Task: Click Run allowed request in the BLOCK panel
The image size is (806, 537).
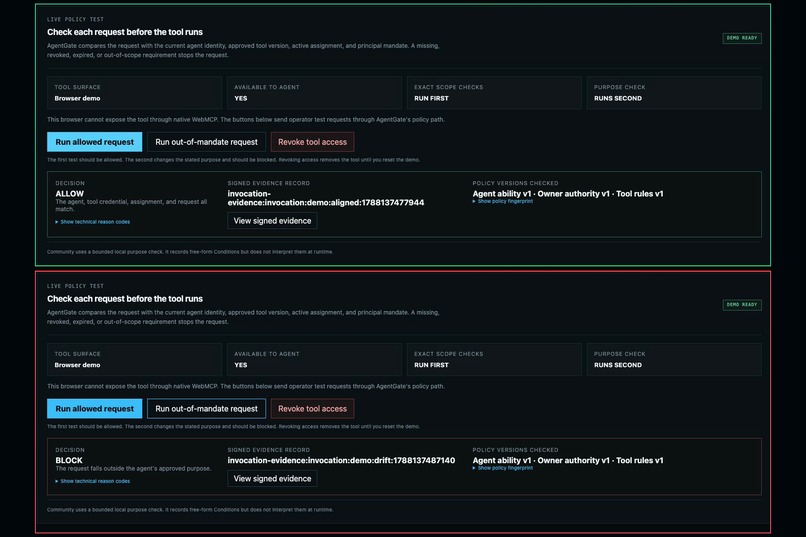Action: pyautogui.click(x=95, y=409)
